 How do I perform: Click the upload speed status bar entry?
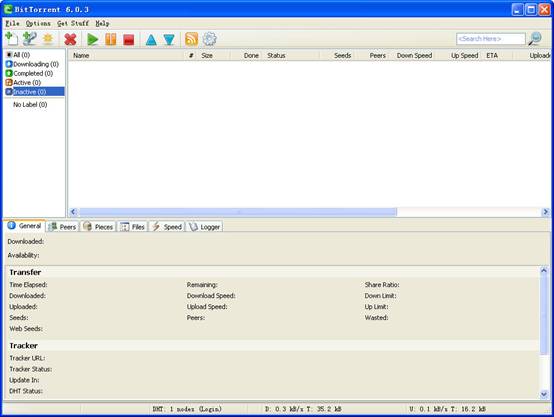pos(447,409)
